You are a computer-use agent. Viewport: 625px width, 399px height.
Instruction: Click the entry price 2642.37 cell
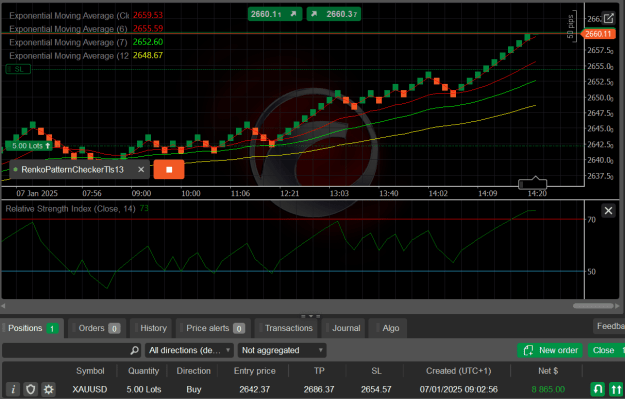click(x=255, y=389)
